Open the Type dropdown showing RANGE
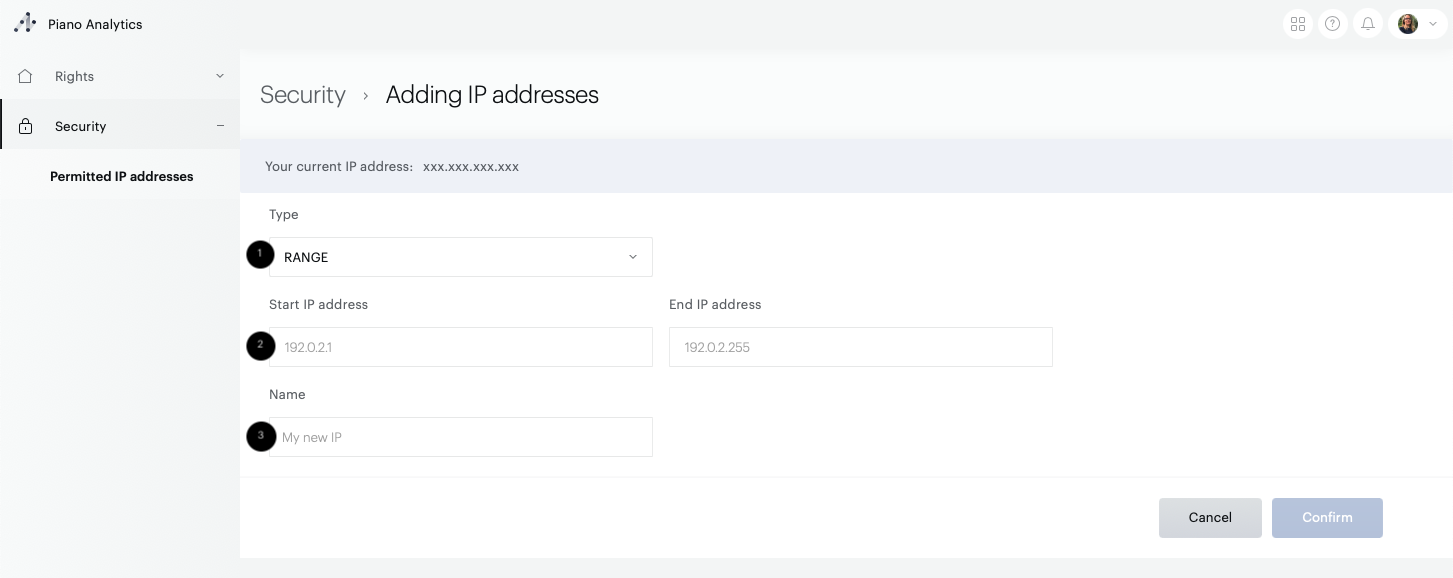This screenshot has width=1453, height=578. 460,257
